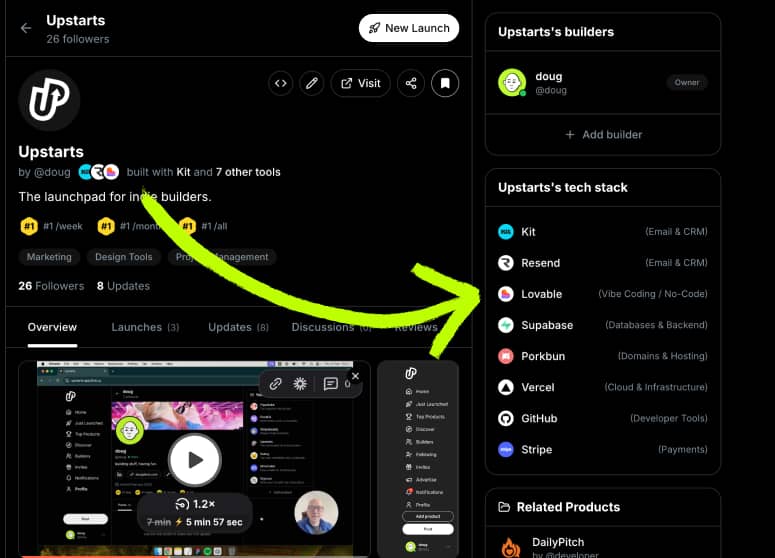
Task: Click the pencil edit icon
Action: click(x=312, y=83)
